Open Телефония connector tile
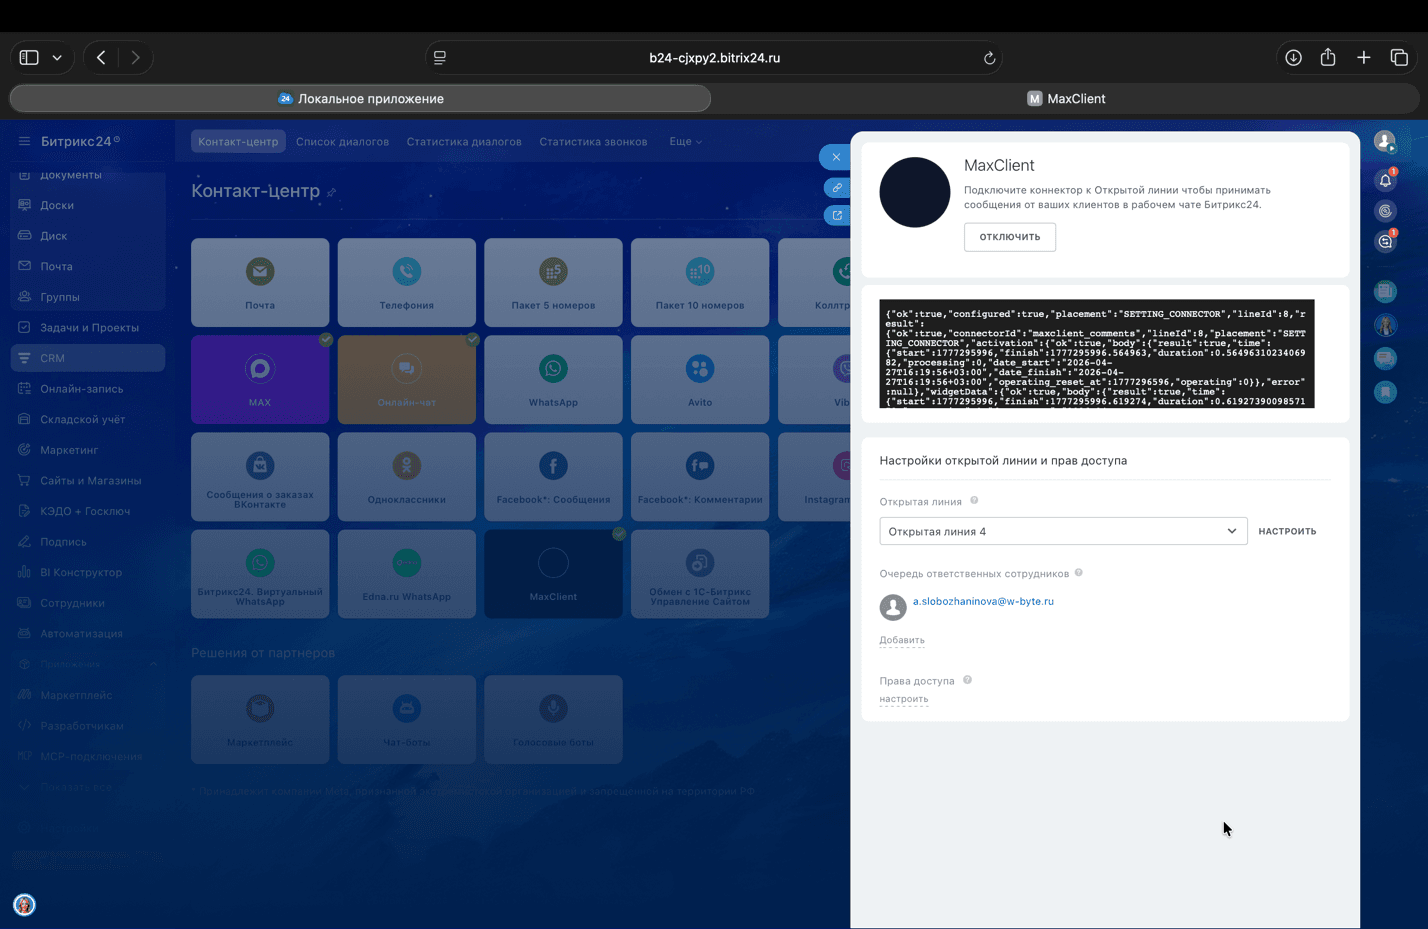Viewport: 1428px width, 929px height. (407, 282)
